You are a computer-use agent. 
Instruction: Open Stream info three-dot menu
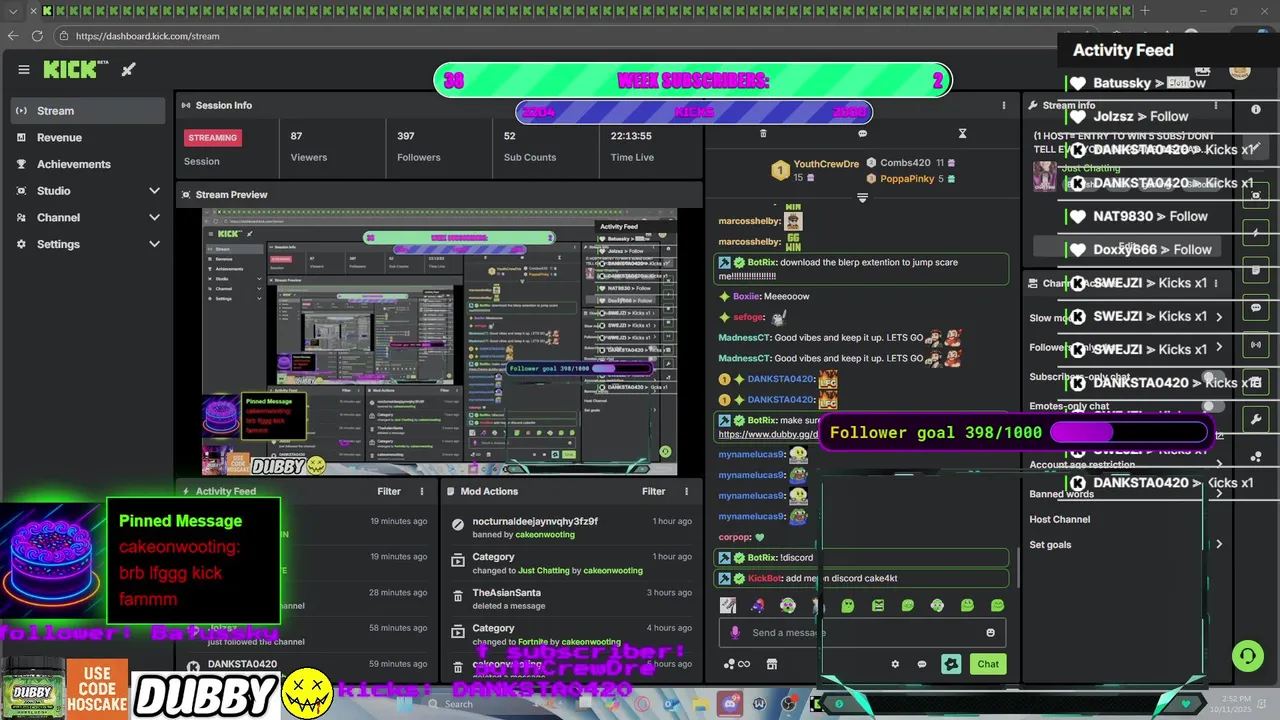tap(1216, 105)
